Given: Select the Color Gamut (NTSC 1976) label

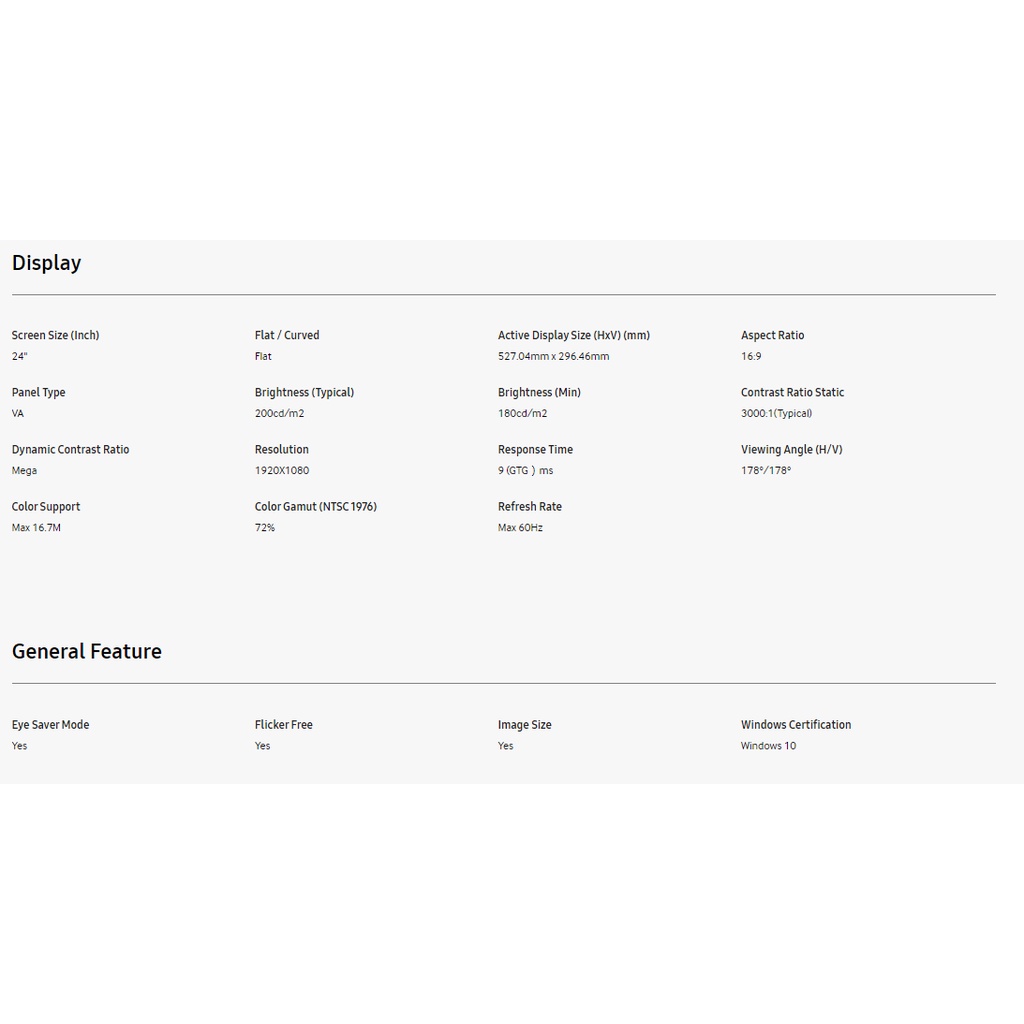Looking at the screenshot, I should (x=316, y=506).
